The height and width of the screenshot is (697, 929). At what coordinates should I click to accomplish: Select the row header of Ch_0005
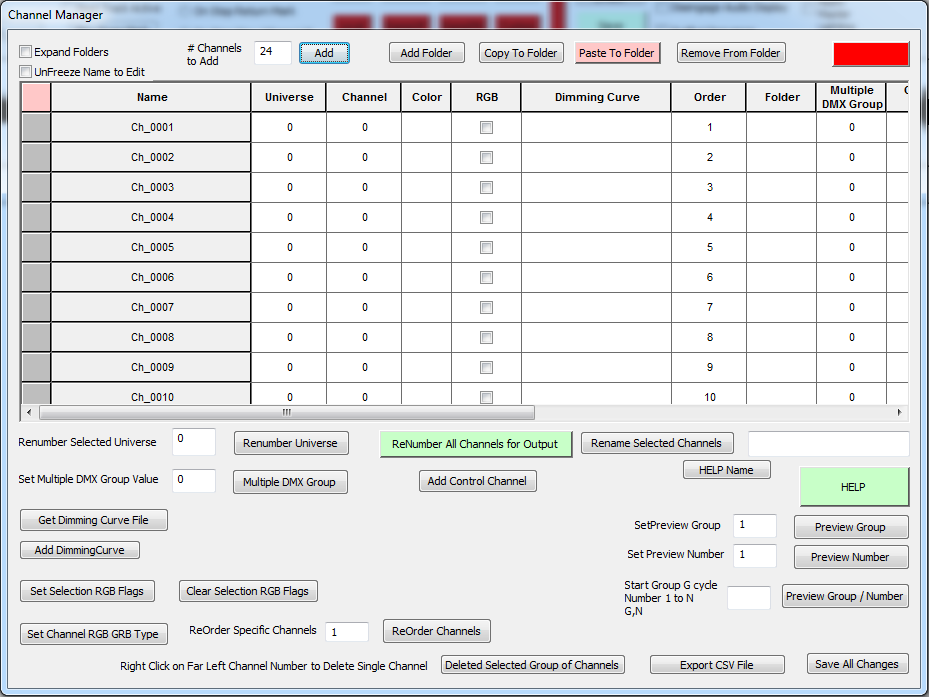[x=36, y=247]
